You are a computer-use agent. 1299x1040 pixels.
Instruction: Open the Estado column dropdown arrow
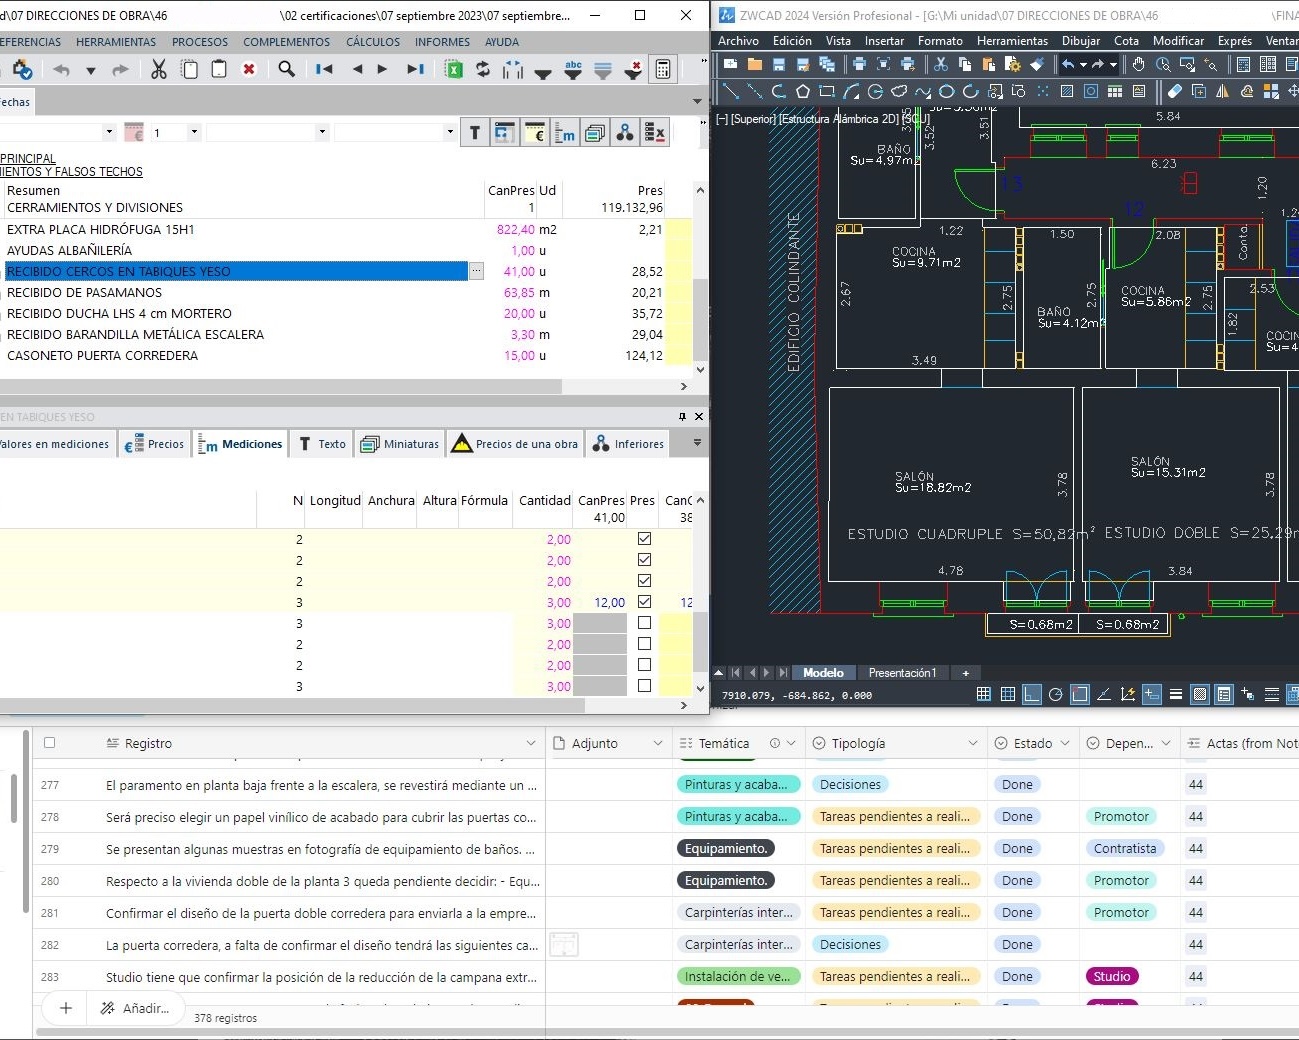[x=1065, y=743]
